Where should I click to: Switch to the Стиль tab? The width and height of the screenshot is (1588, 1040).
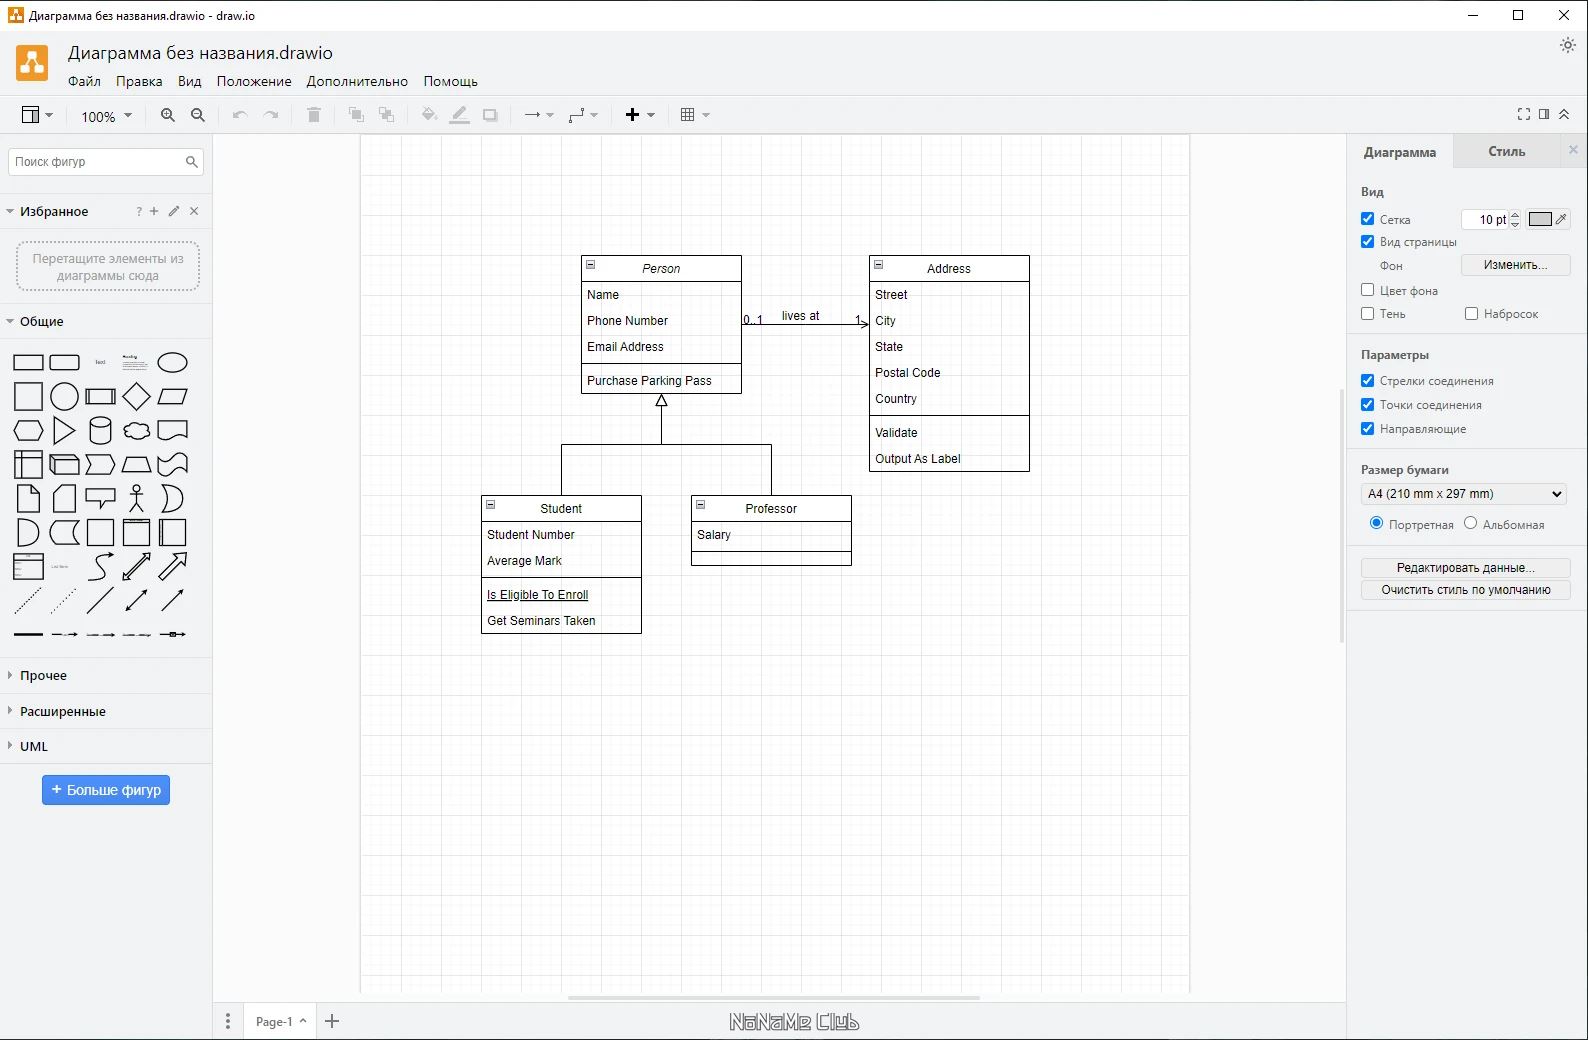tap(1506, 152)
